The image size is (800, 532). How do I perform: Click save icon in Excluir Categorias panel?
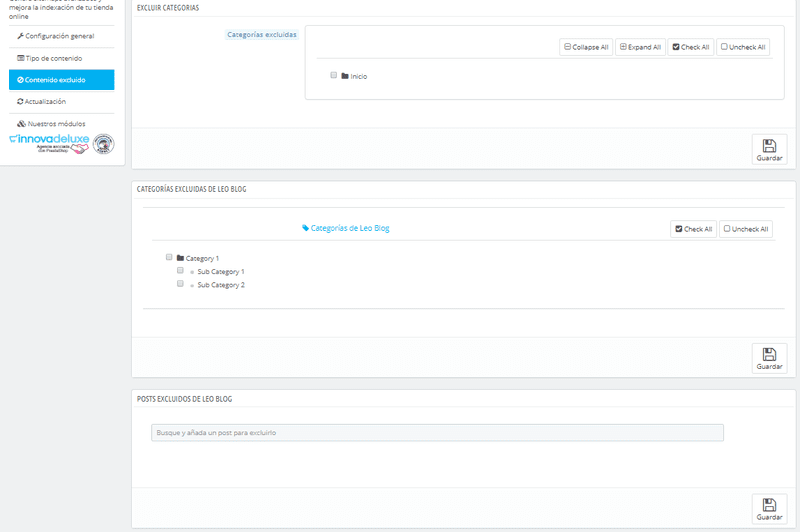pos(769,146)
